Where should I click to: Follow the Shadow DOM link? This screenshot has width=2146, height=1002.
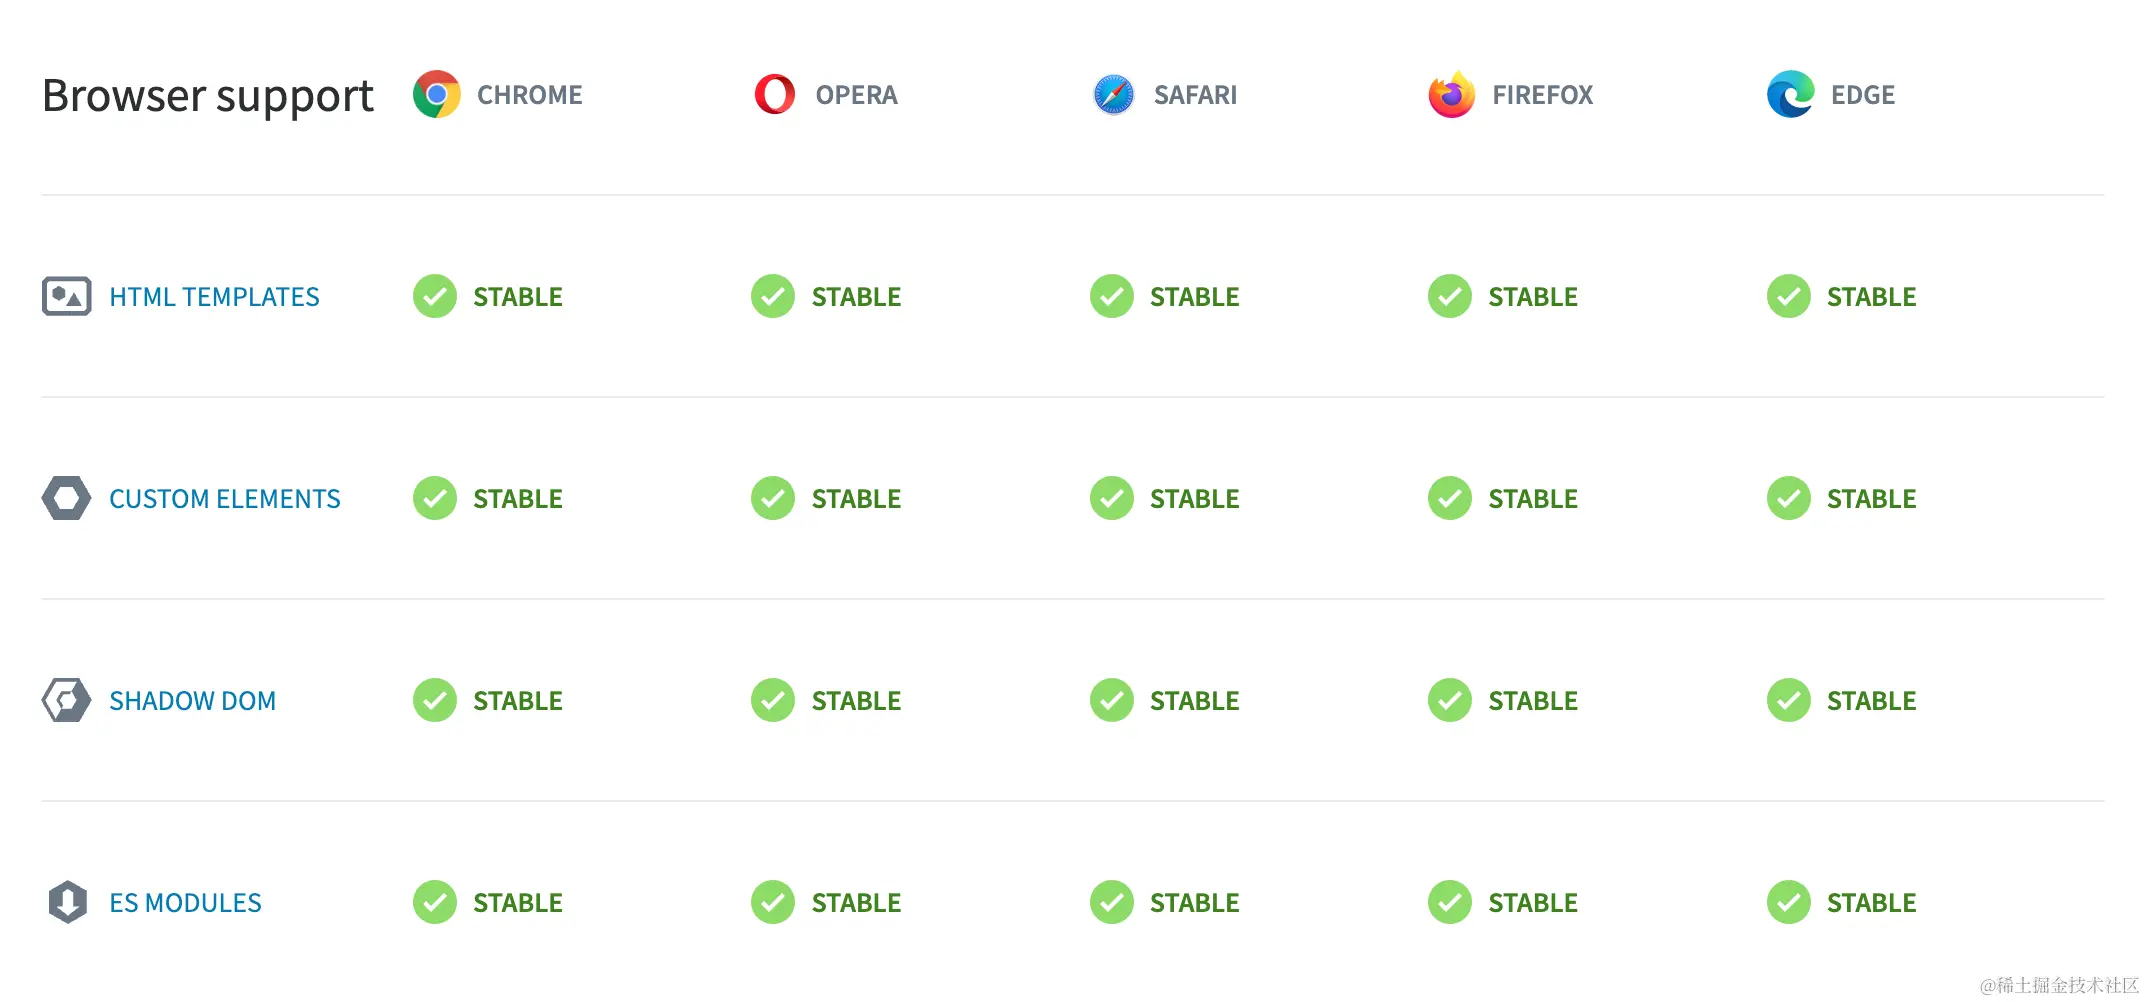pyautogui.click(x=192, y=701)
